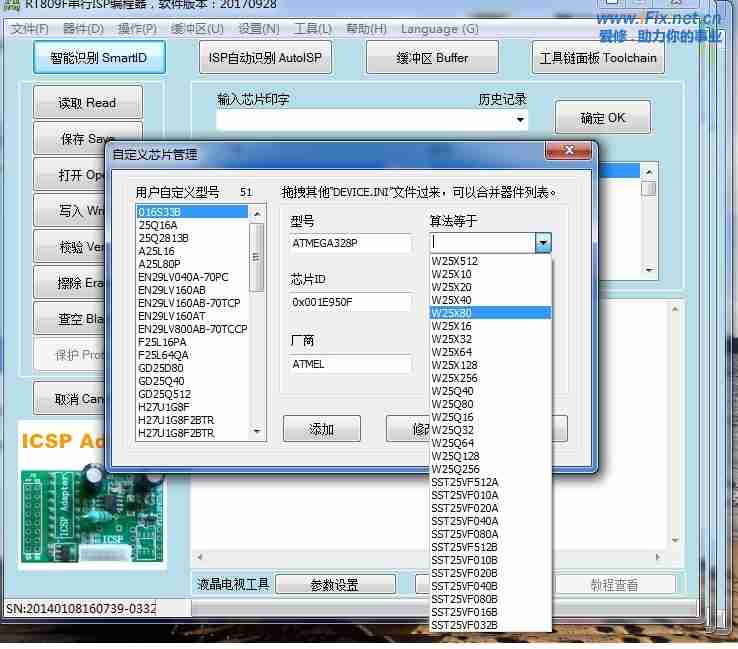Click the 添加 button in the dialog
The width and height of the screenshot is (738, 649).
tap(322, 429)
